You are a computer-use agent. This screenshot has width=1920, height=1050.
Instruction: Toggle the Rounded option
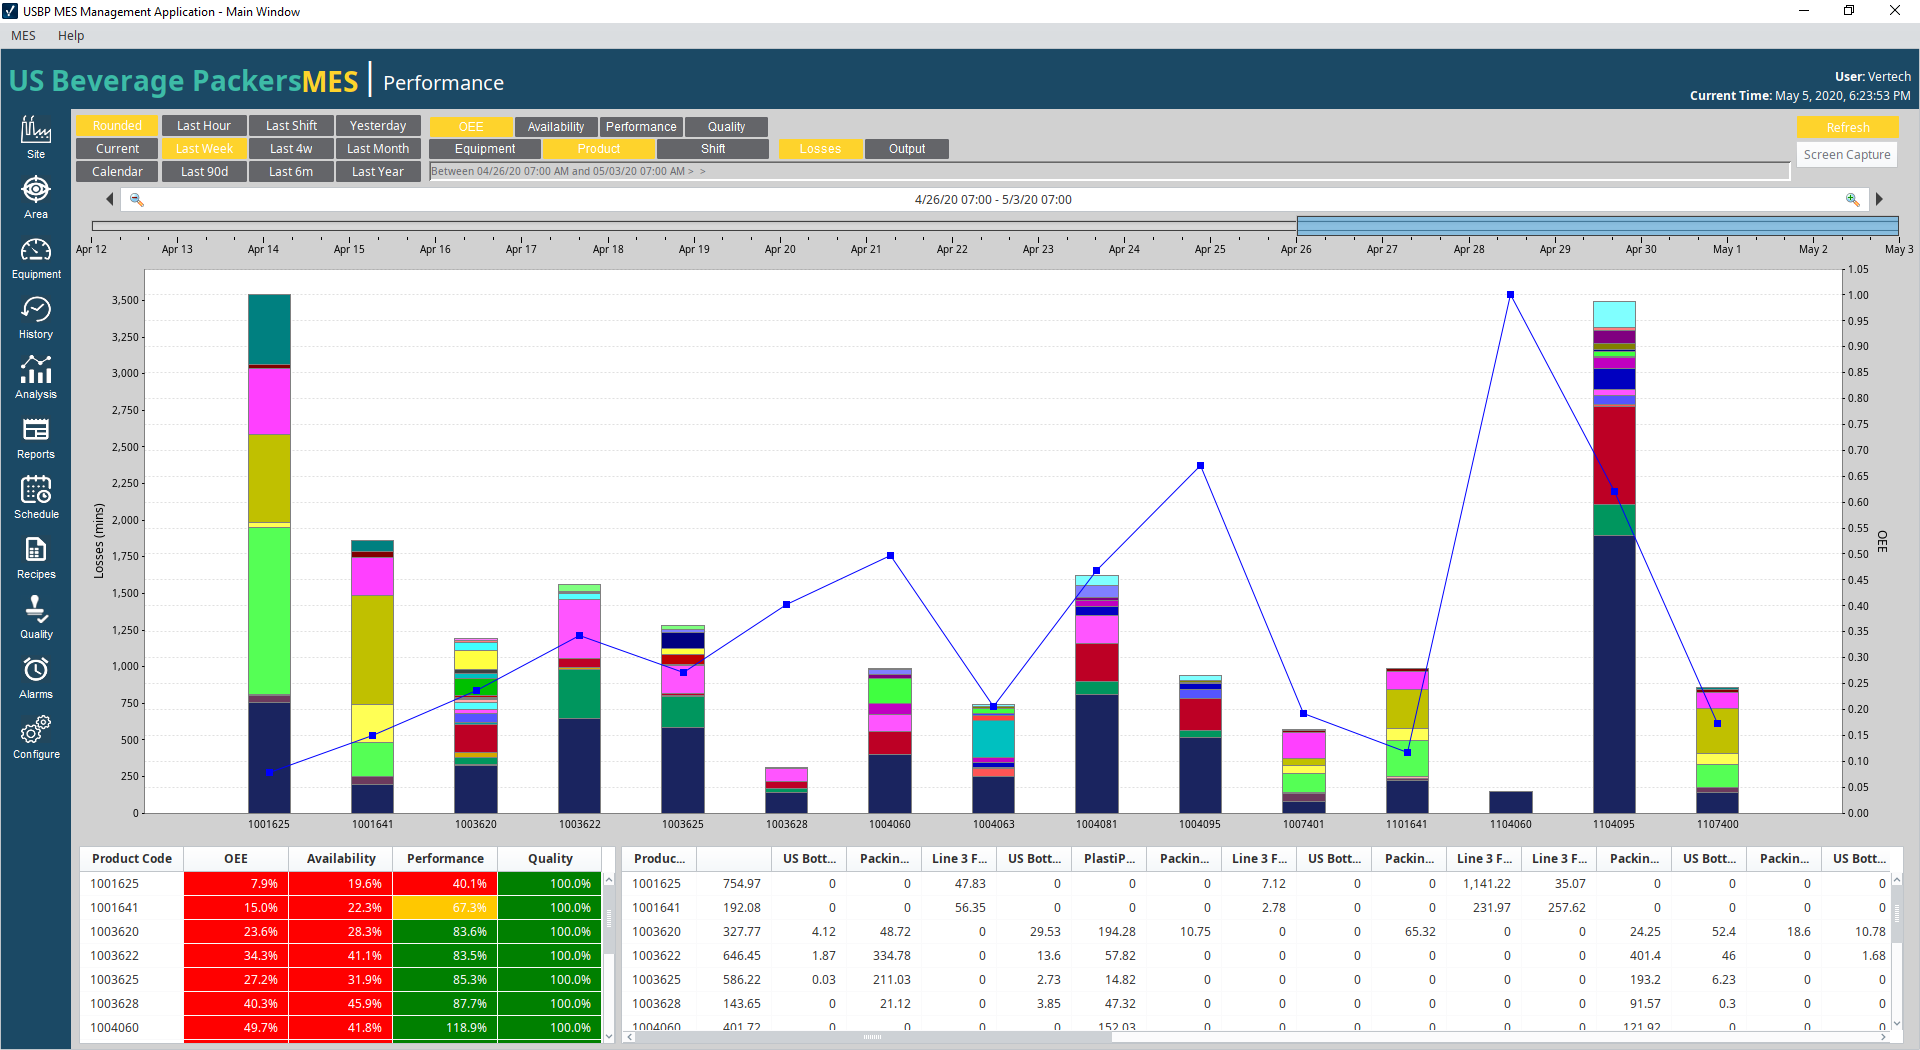[x=117, y=126]
